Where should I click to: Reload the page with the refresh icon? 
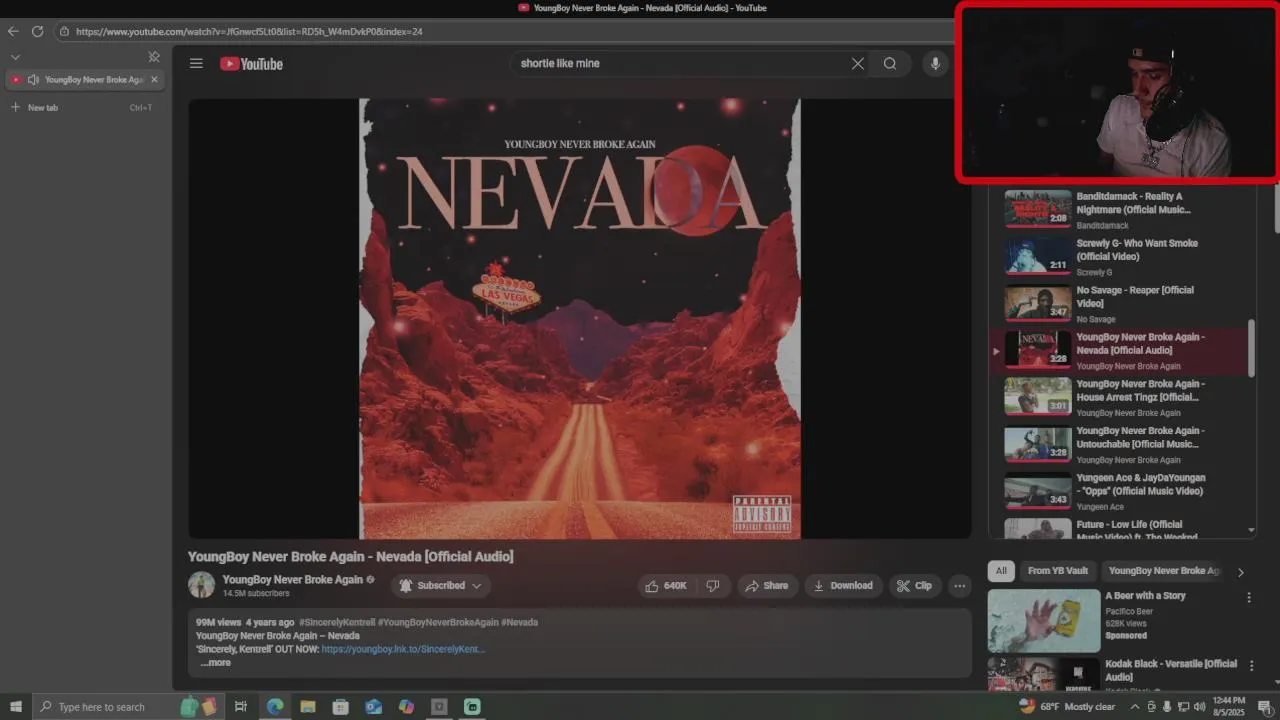coord(37,31)
